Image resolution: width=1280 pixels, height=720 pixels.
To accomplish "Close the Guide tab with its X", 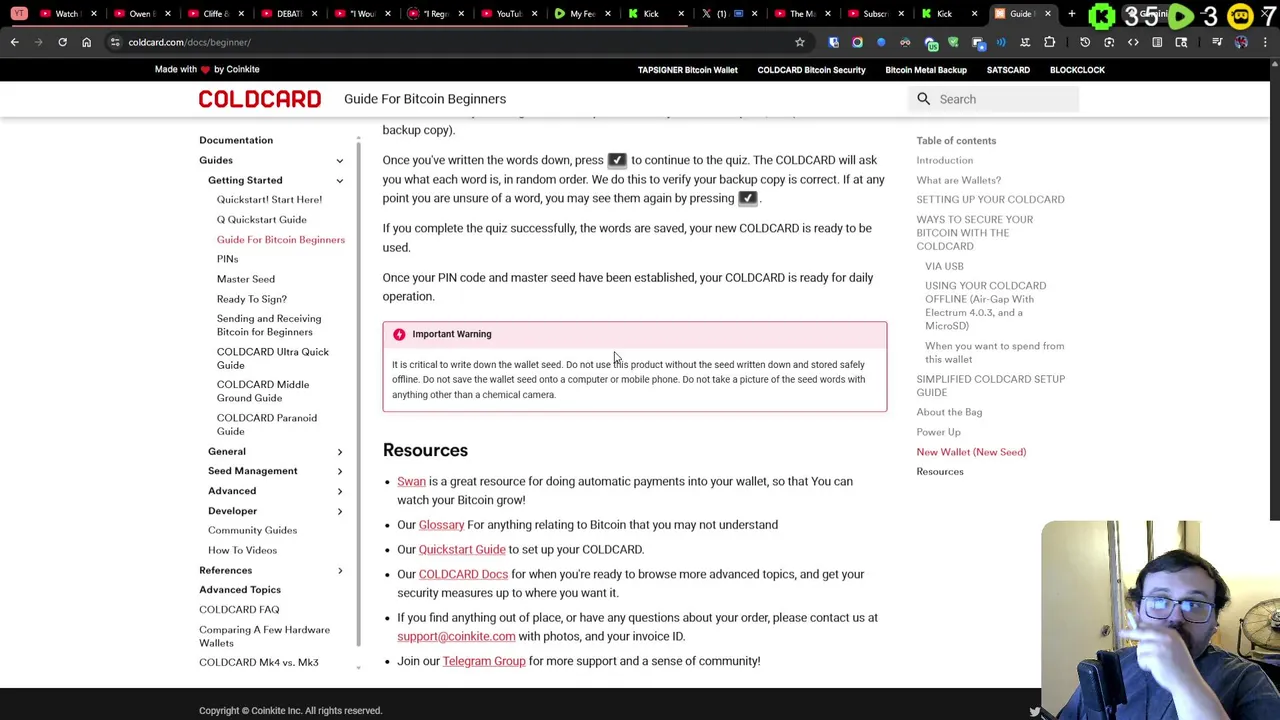I will tap(1047, 14).
